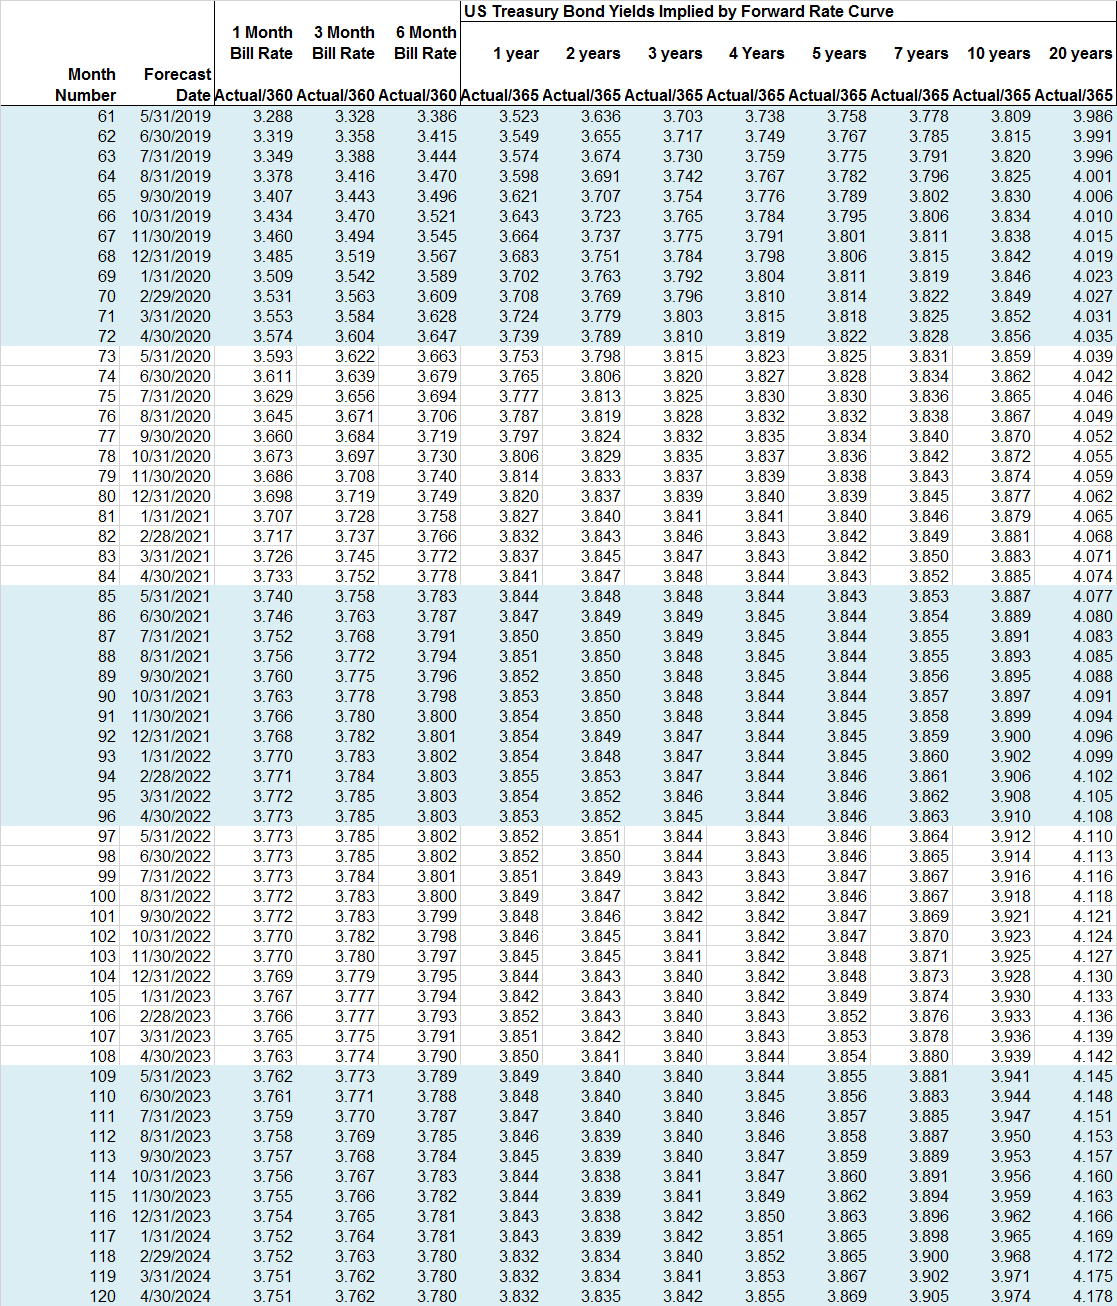Click month number 84
This screenshot has width=1117, height=1306.
click(106, 576)
